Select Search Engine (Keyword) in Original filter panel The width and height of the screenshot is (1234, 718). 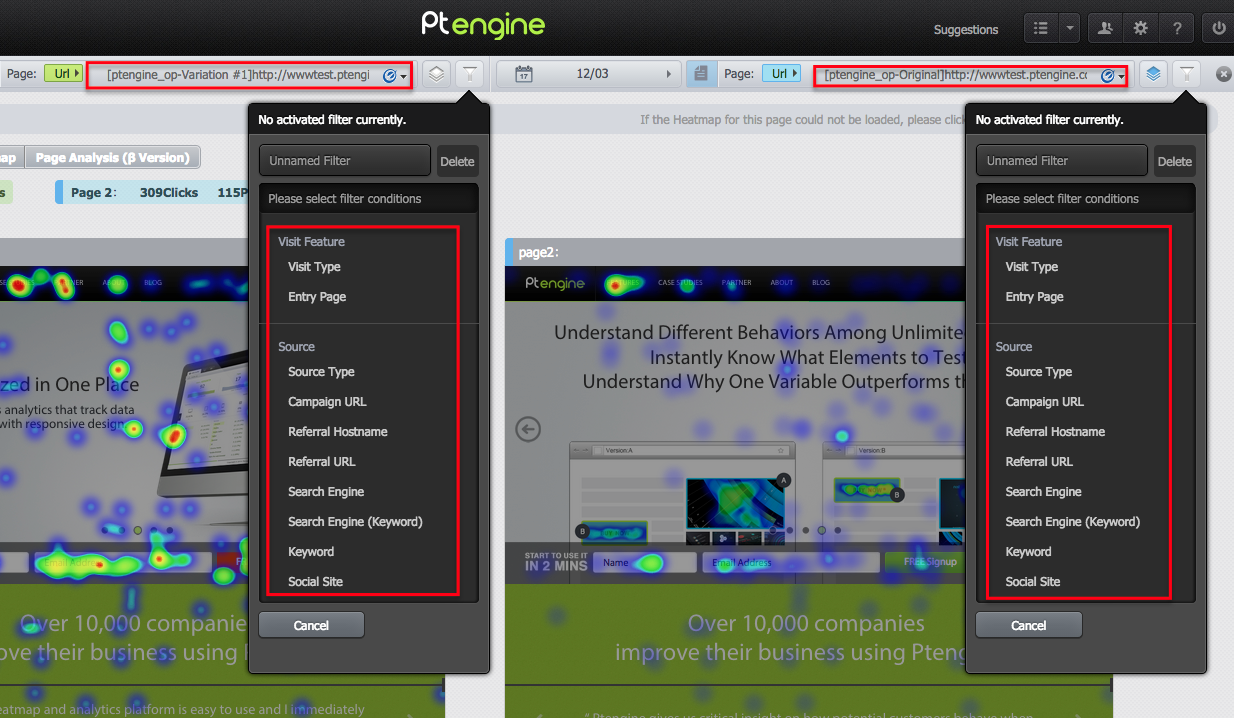click(1072, 522)
